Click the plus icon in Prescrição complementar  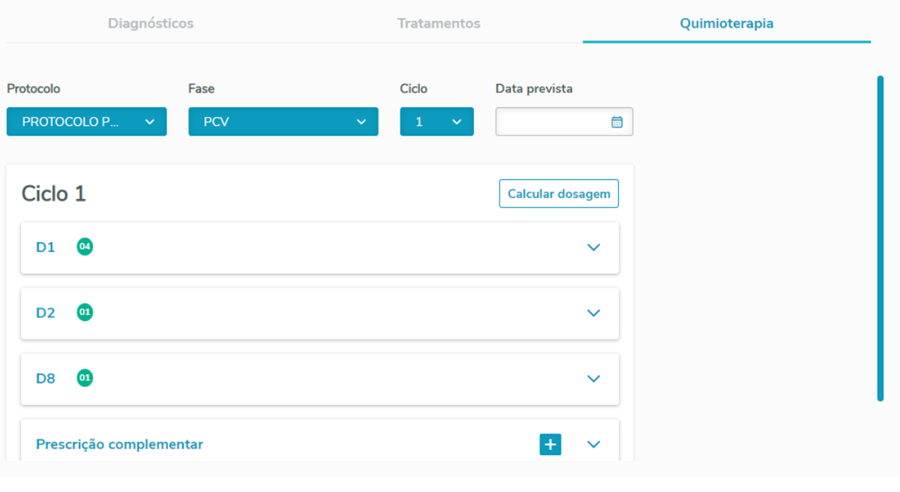click(x=550, y=444)
